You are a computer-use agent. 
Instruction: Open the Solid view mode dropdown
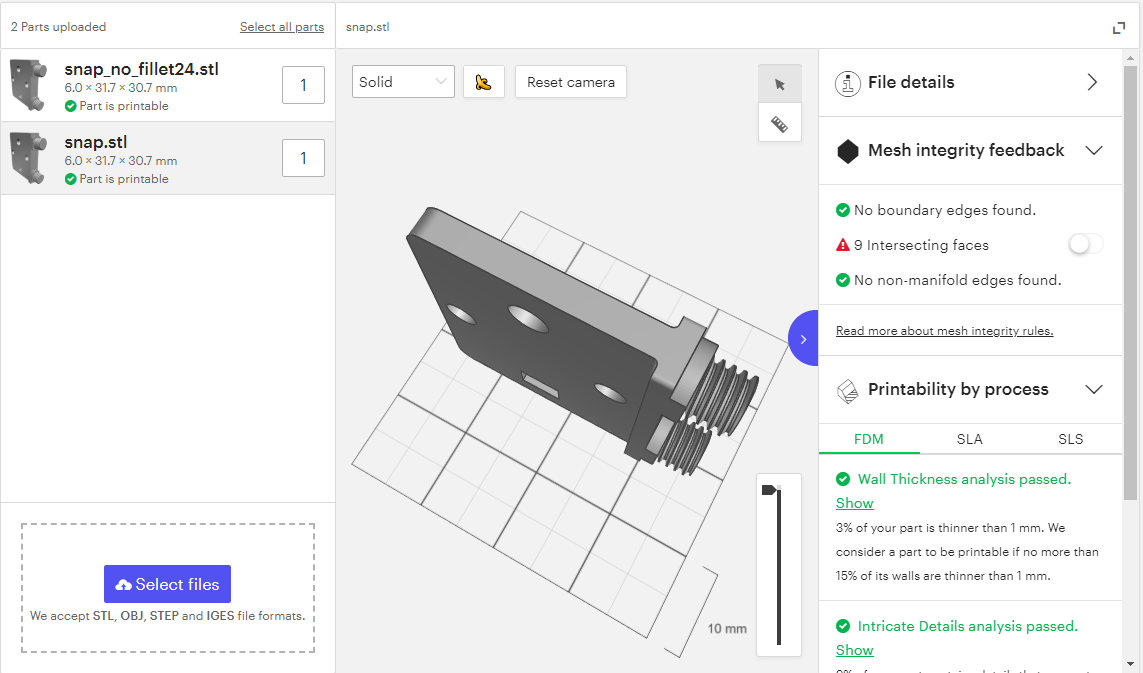click(403, 81)
